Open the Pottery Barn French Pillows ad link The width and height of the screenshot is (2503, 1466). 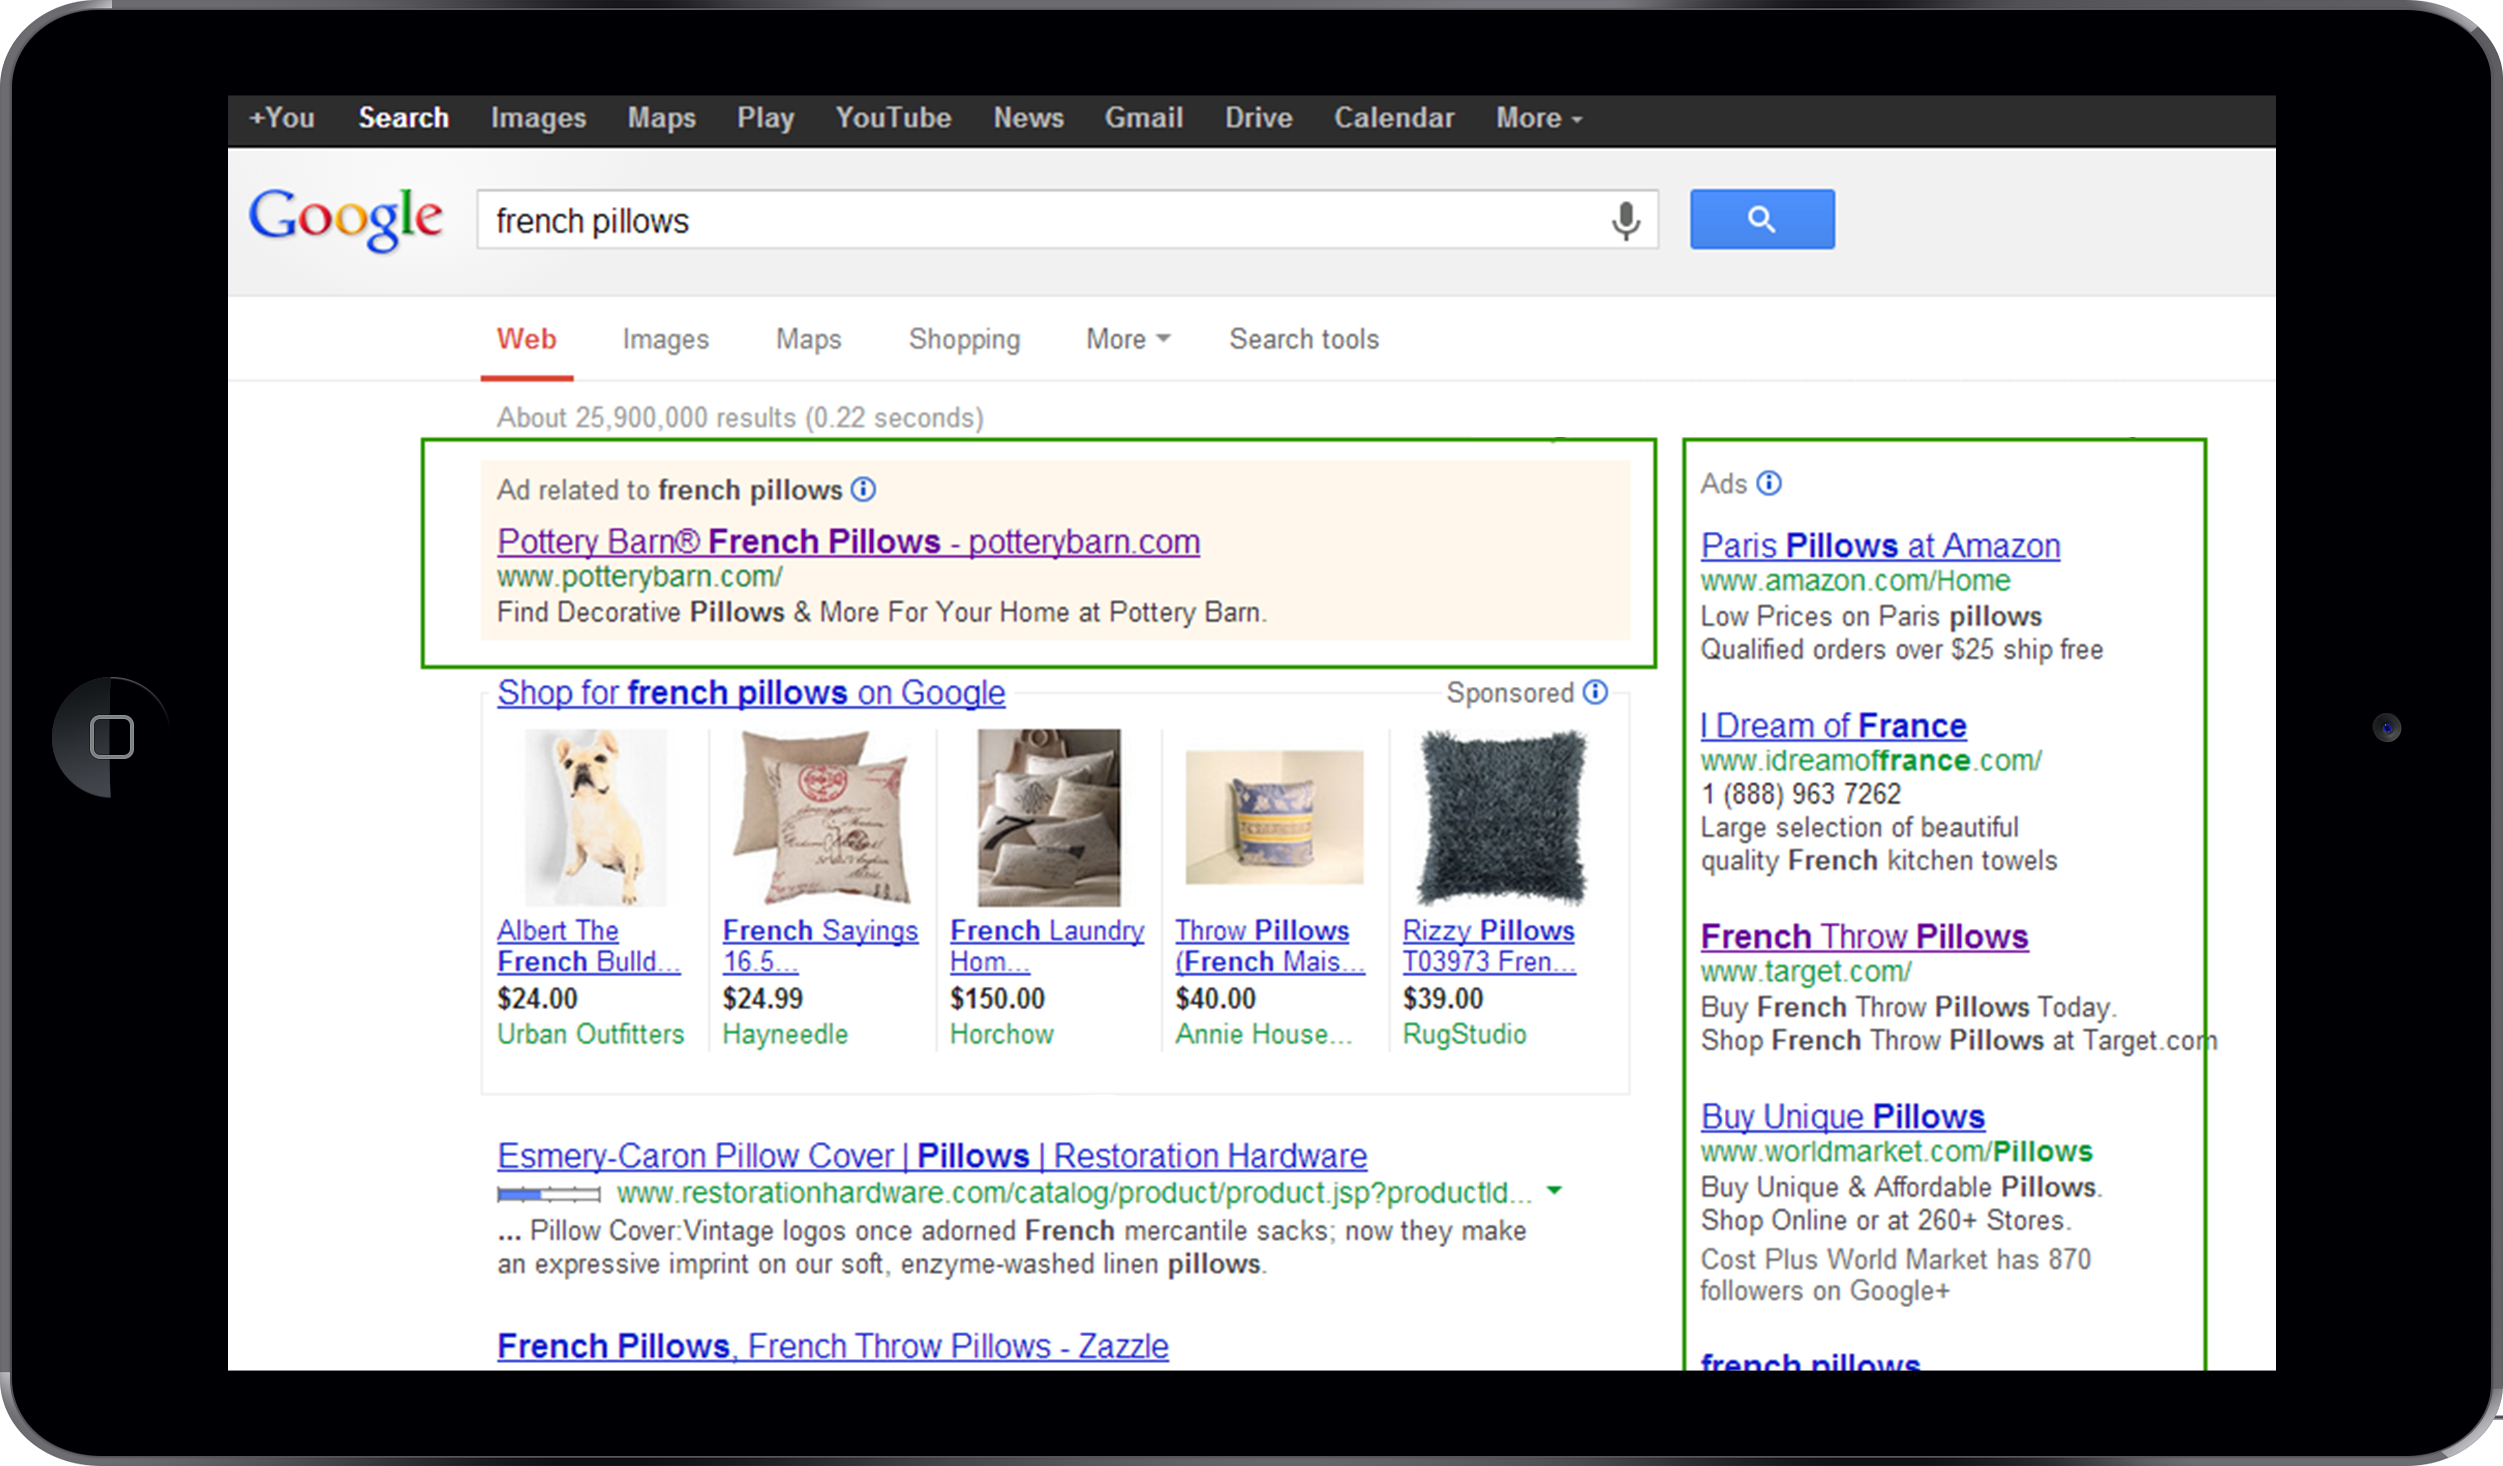(848, 541)
